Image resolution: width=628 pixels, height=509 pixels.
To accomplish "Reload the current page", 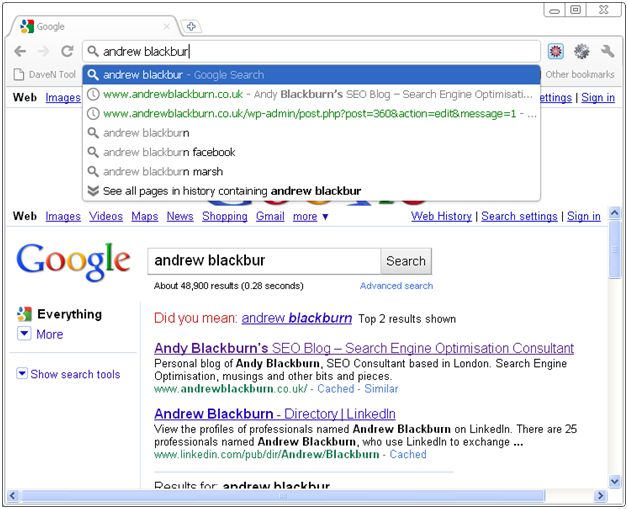I will pyautogui.click(x=67, y=51).
